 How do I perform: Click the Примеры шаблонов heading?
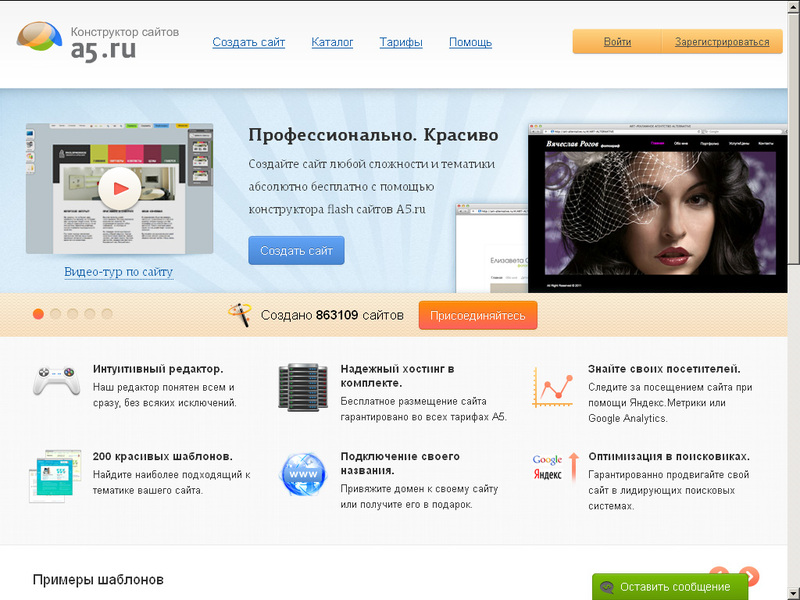[x=98, y=580]
